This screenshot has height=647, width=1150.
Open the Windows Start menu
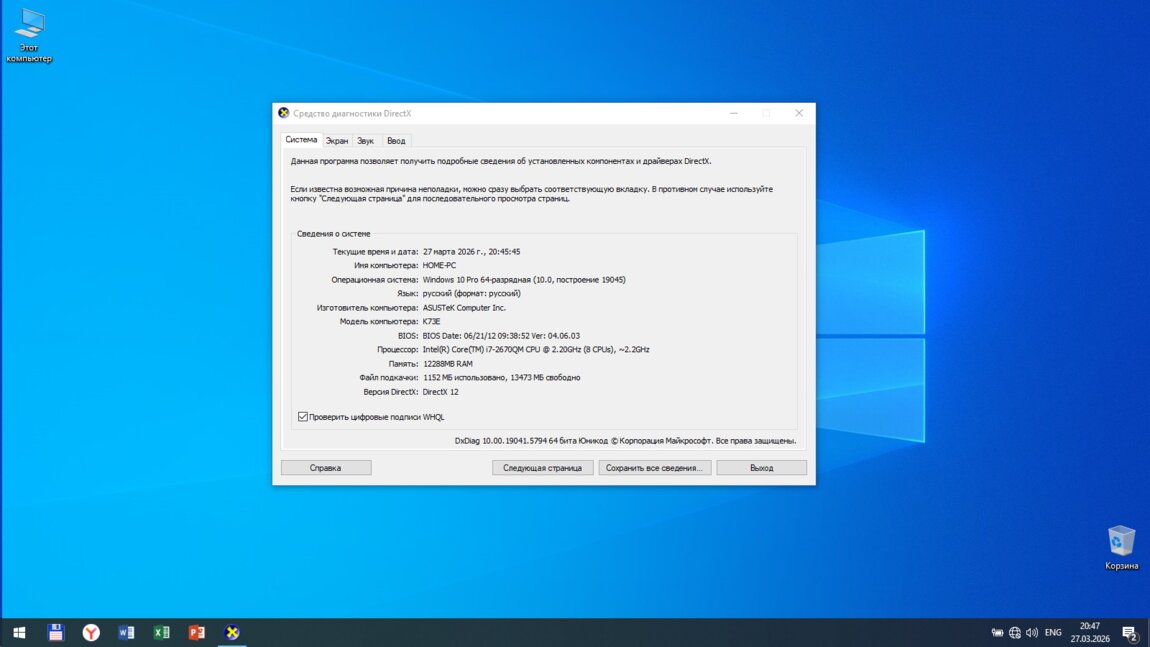click(x=19, y=632)
